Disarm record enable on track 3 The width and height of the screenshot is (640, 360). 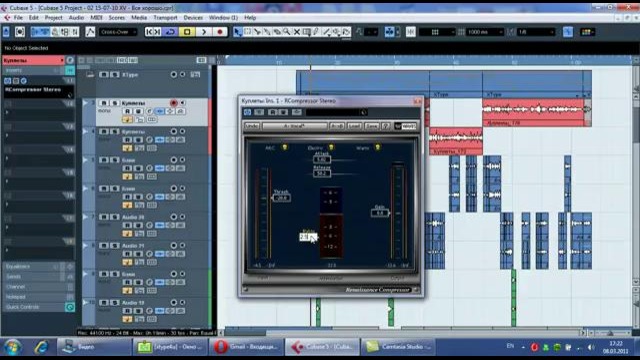173,103
